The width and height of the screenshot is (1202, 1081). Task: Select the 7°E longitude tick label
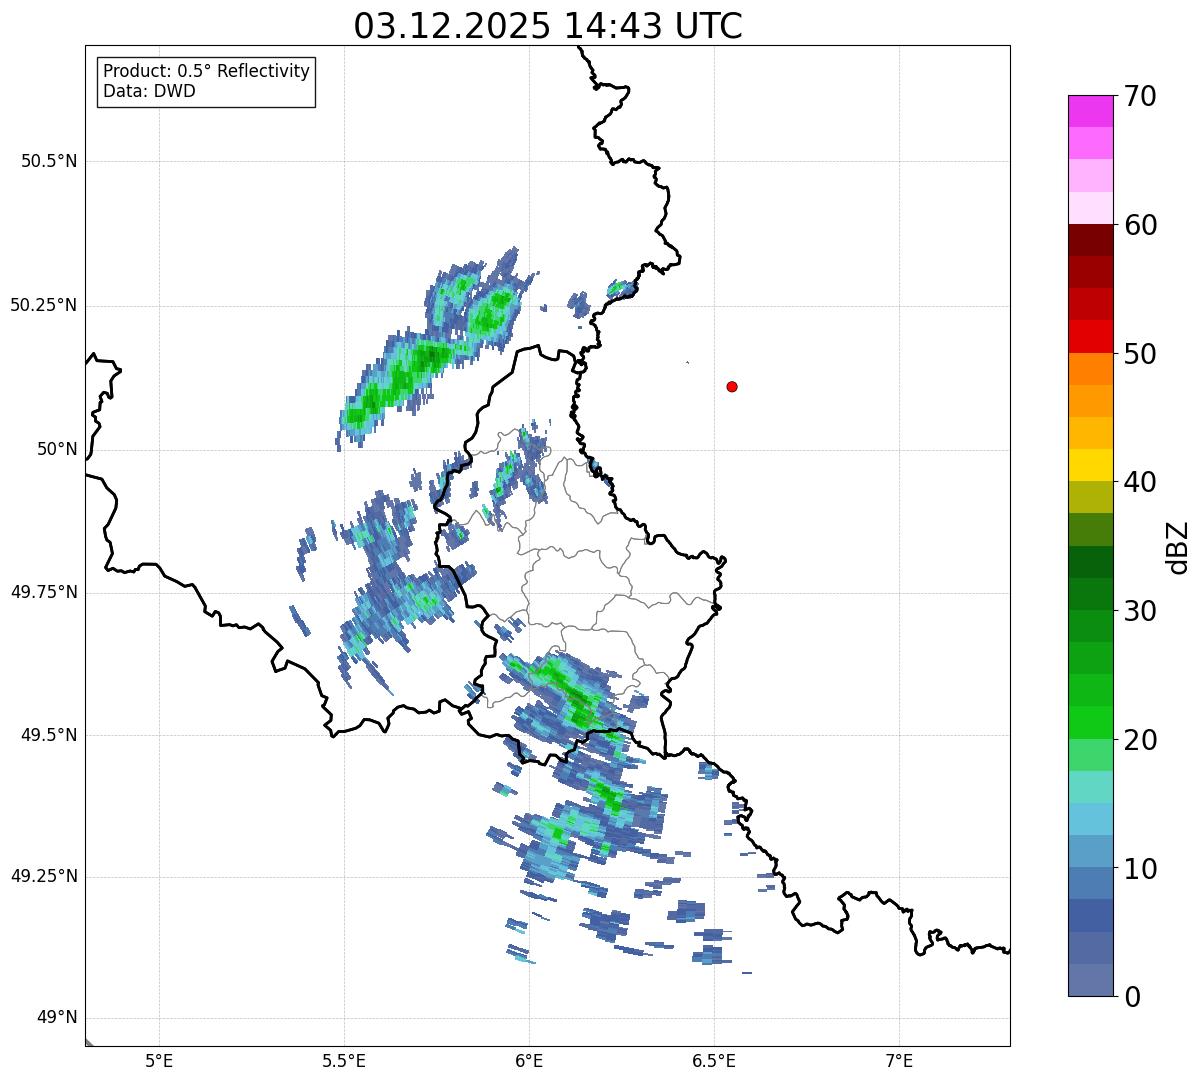pyautogui.click(x=899, y=1060)
